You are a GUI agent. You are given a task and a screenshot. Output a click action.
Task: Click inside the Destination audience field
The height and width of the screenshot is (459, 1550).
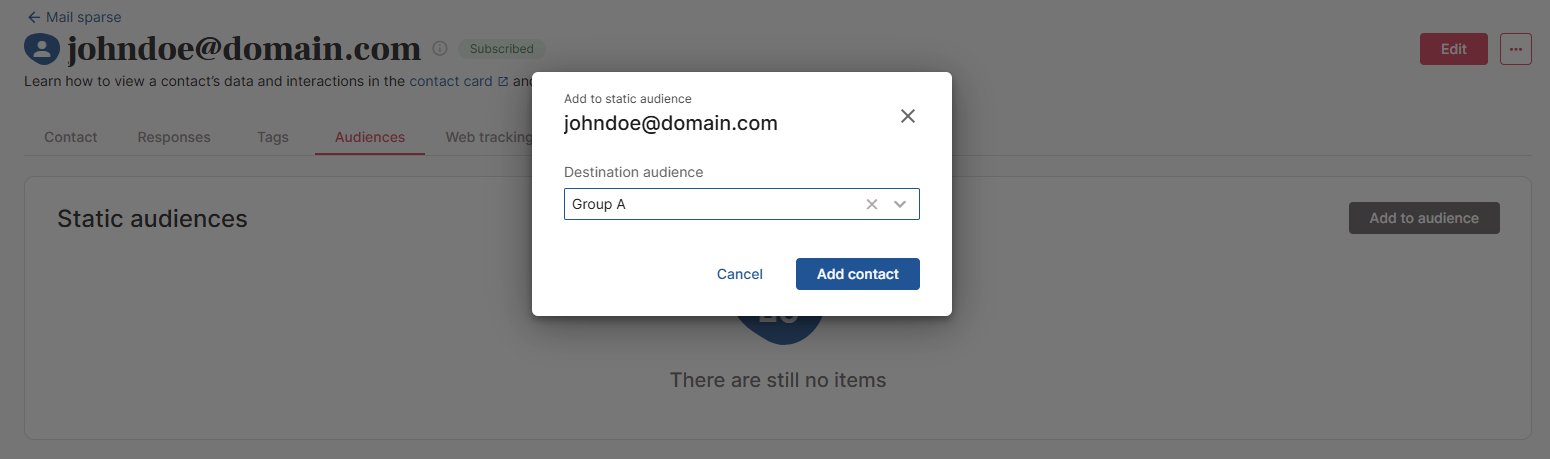pyautogui.click(x=710, y=204)
